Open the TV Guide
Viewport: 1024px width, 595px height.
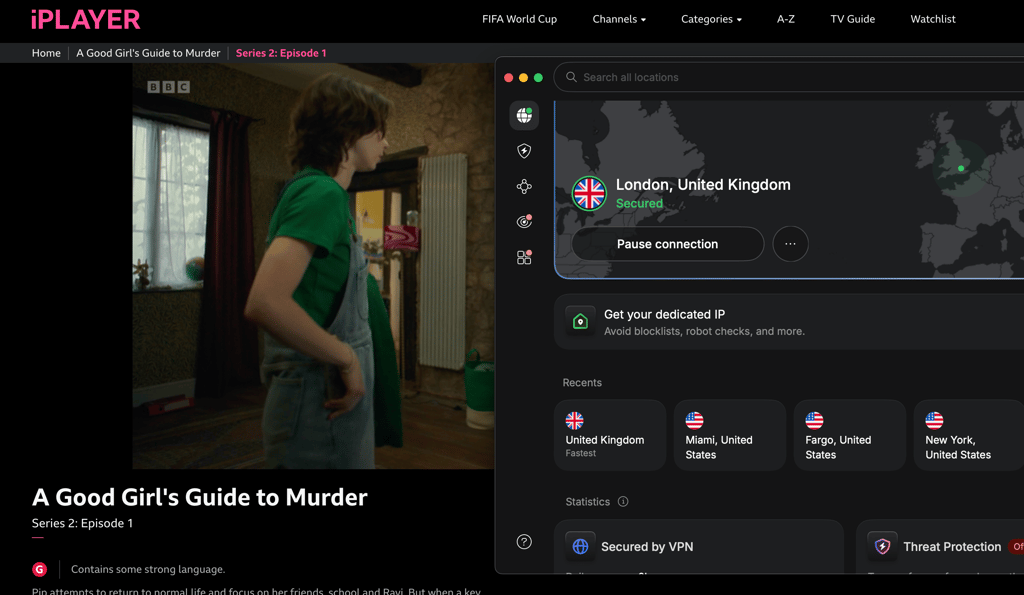852,19
